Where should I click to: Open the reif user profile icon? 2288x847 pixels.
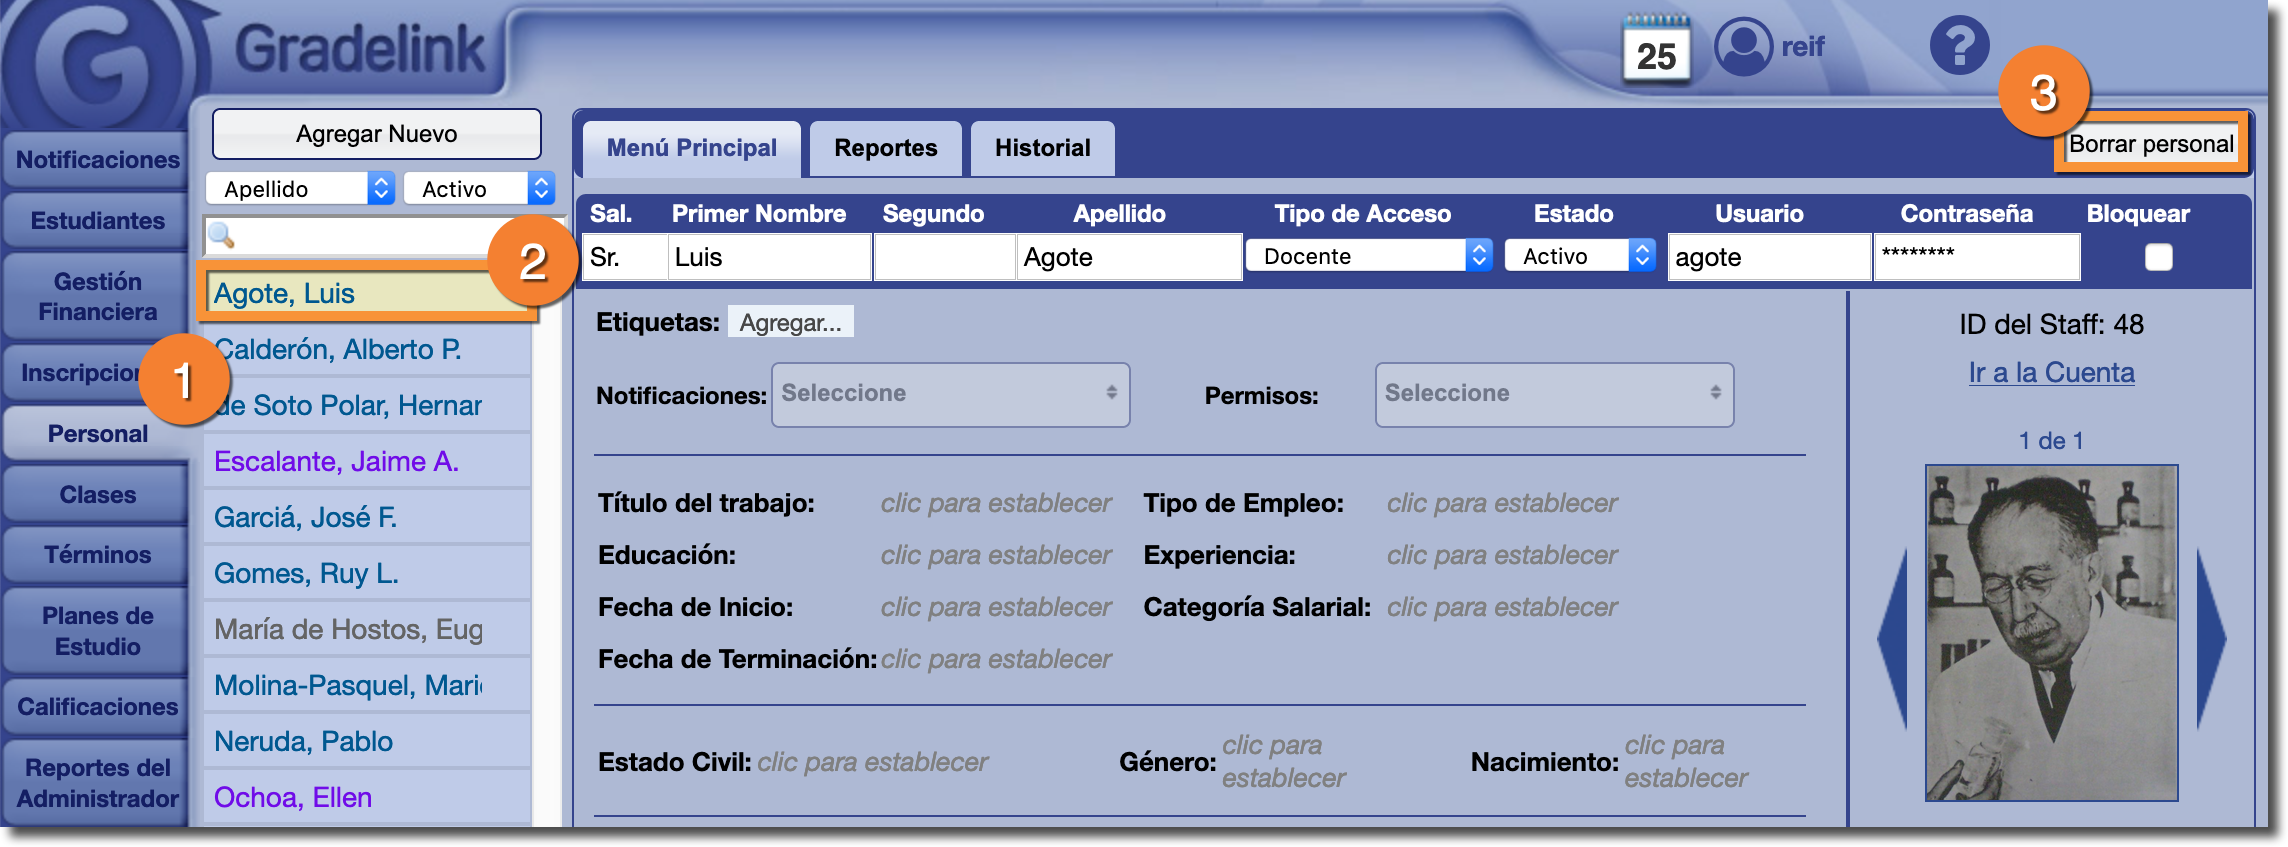[x=1743, y=47]
